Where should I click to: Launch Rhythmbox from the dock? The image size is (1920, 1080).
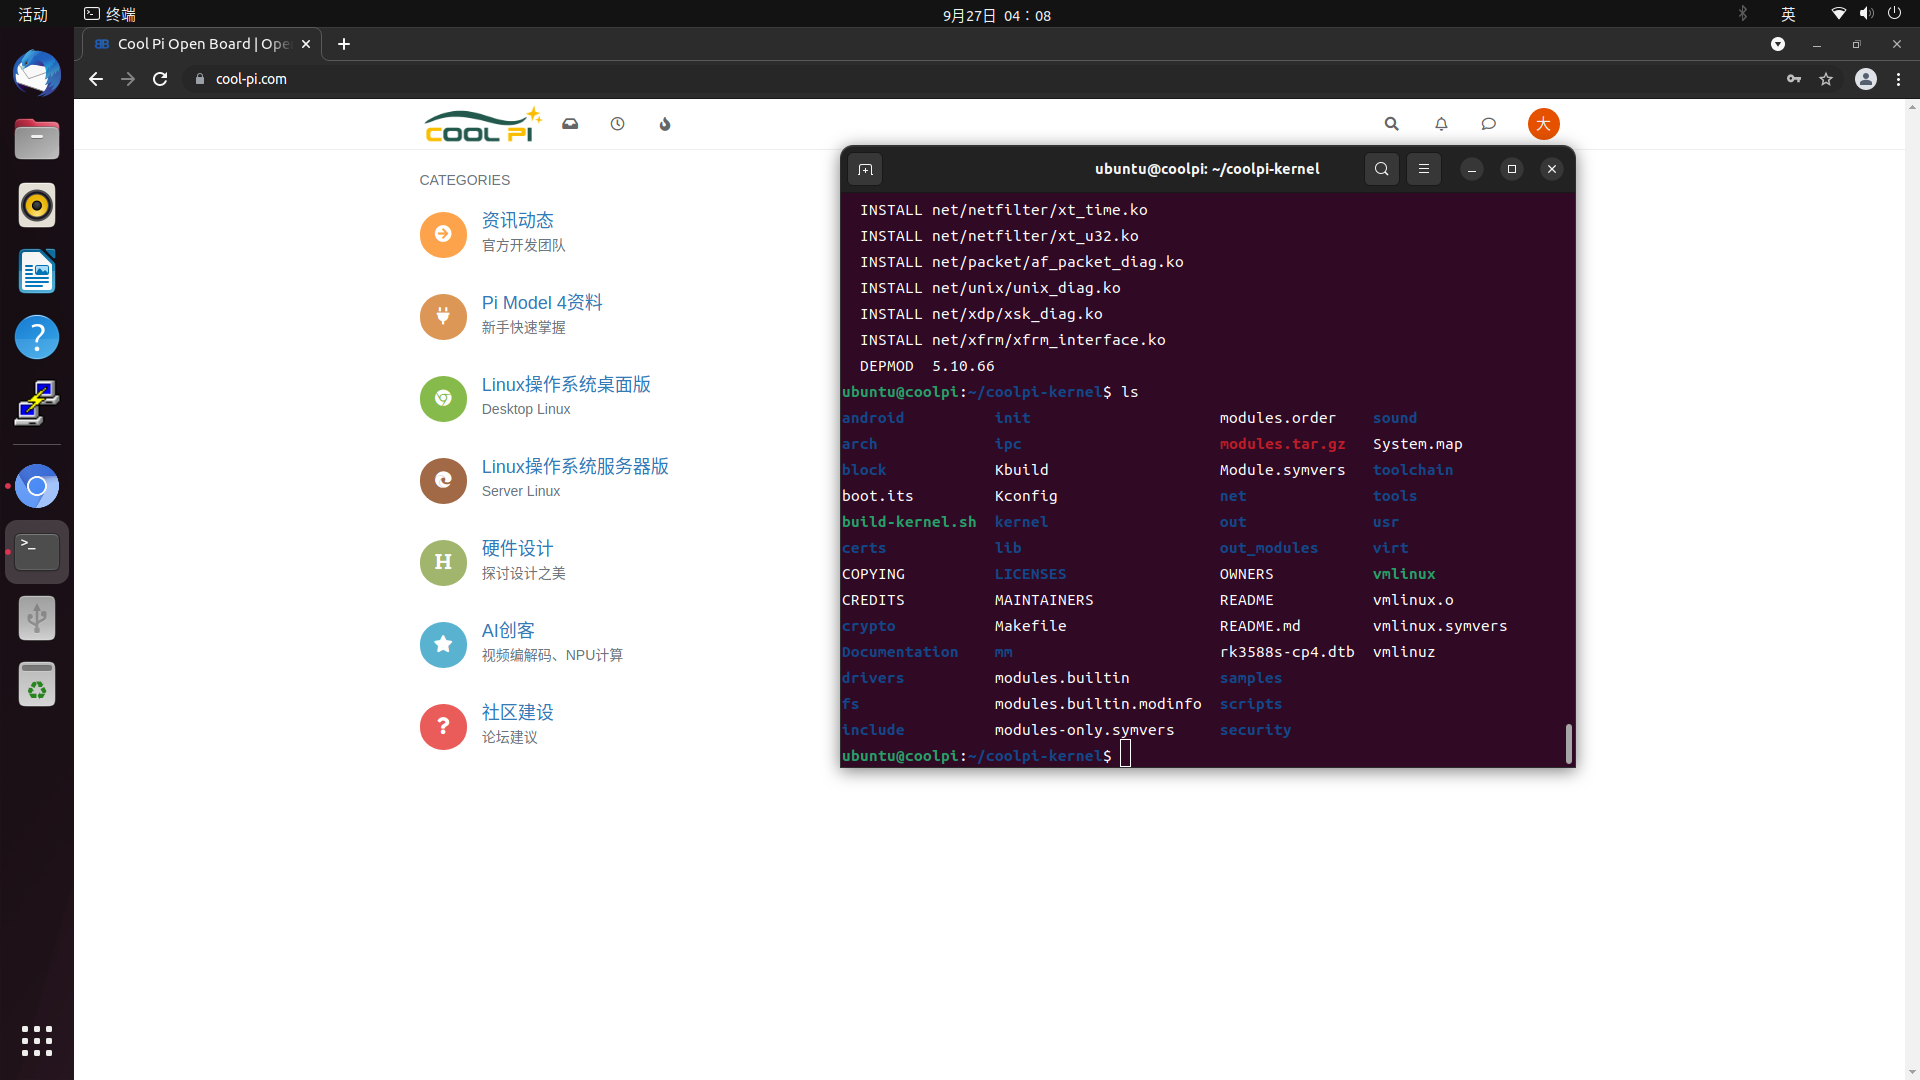tap(37, 205)
